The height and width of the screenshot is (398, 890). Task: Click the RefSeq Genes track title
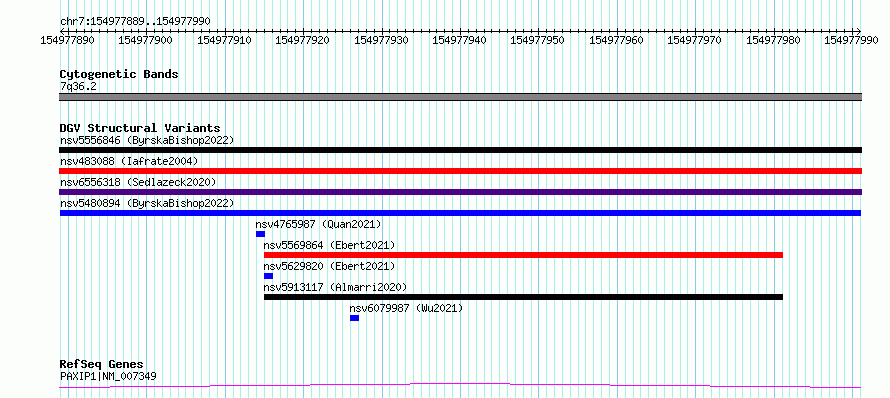(x=102, y=365)
